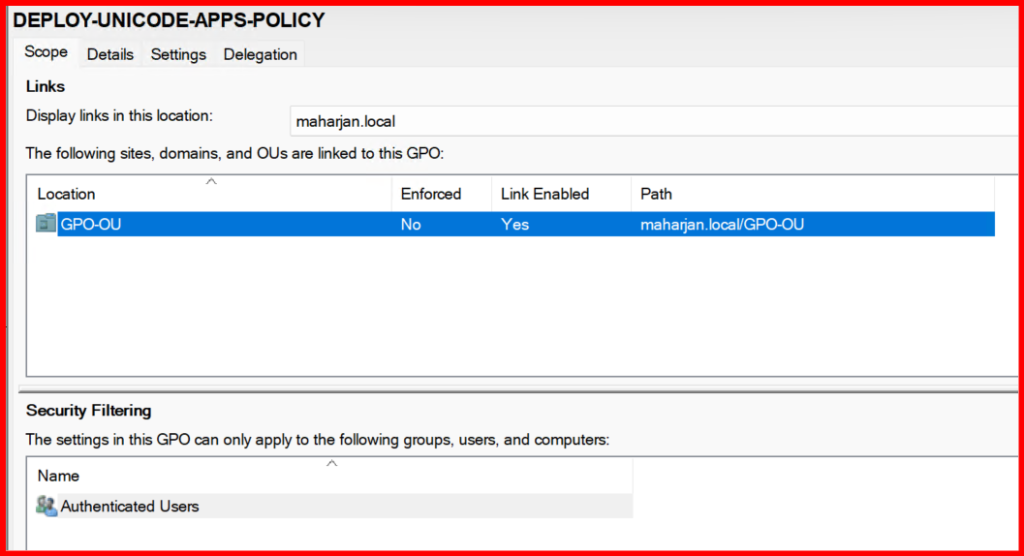The width and height of the screenshot is (1024, 556).
Task: Click the Enforced value No in GPO-OU row
Action: coord(411,224)
